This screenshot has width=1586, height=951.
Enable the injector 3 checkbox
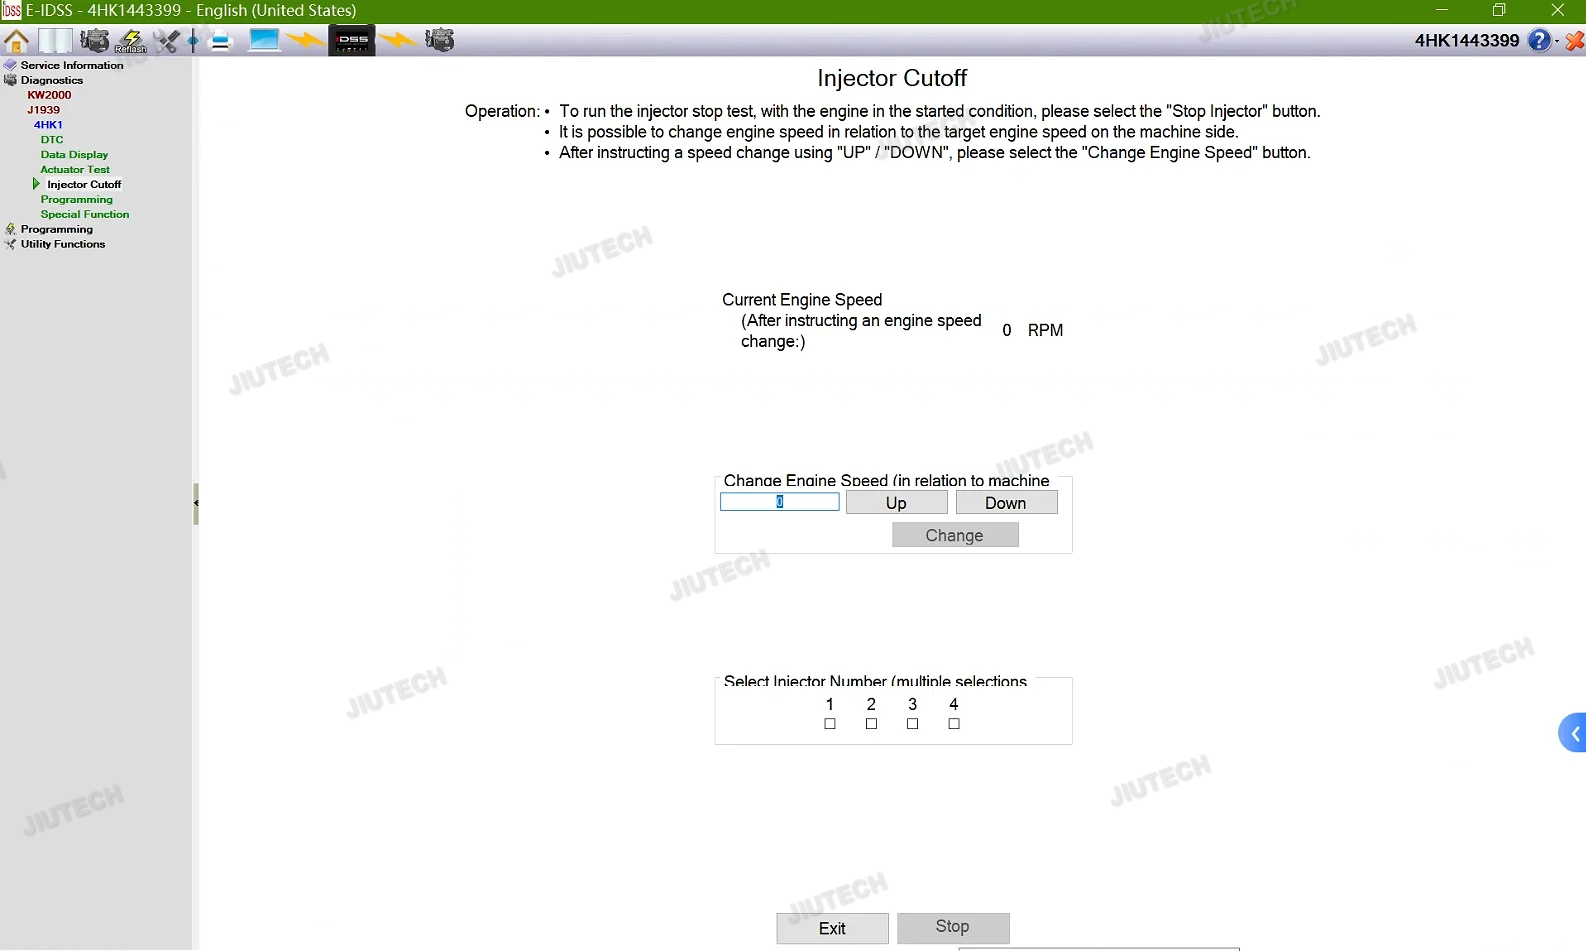[912, 724]
